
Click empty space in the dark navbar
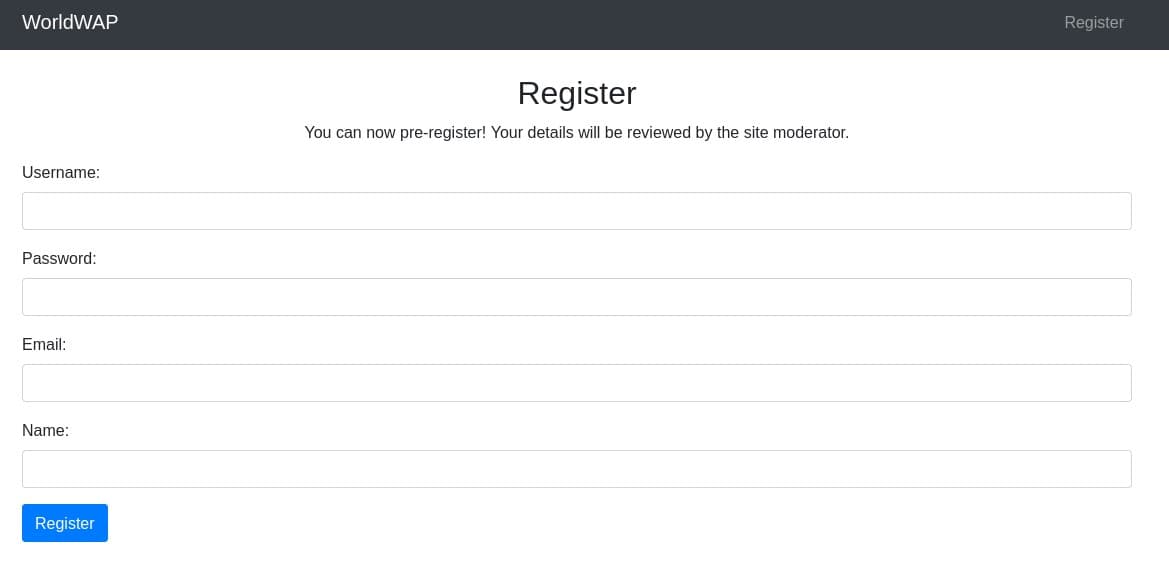[x=600, y=24]
